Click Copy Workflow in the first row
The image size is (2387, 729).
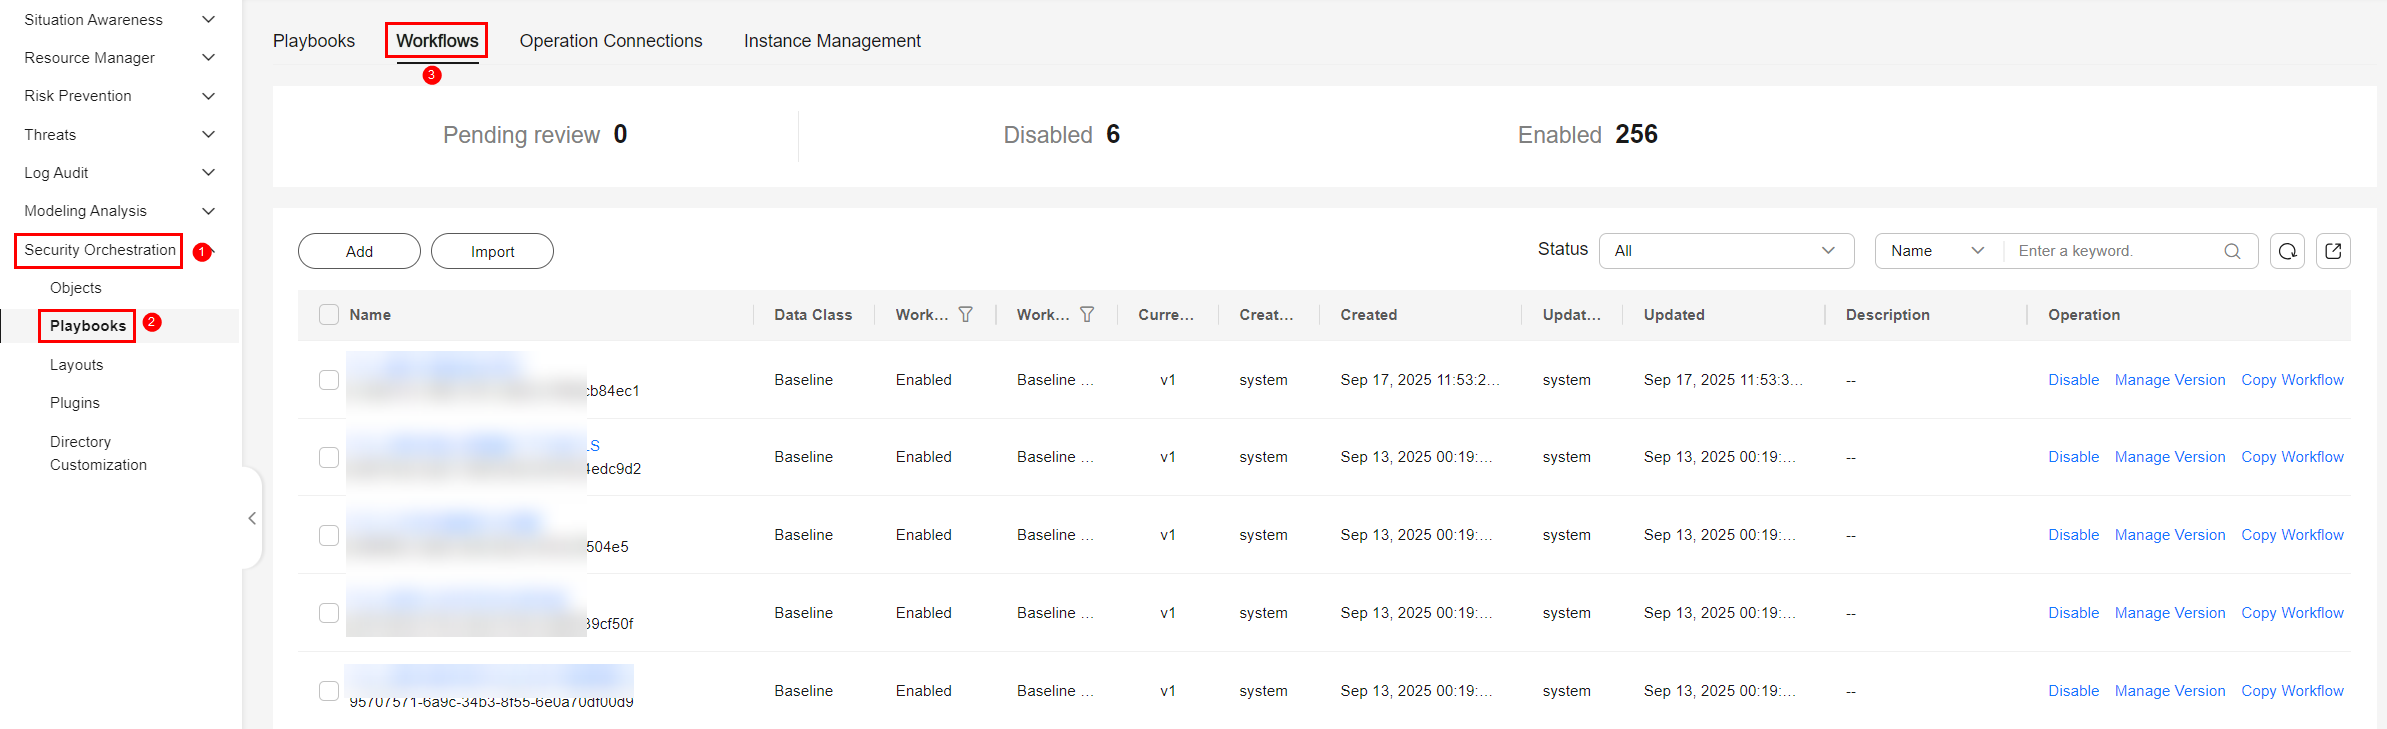[x=2292, y=380]
